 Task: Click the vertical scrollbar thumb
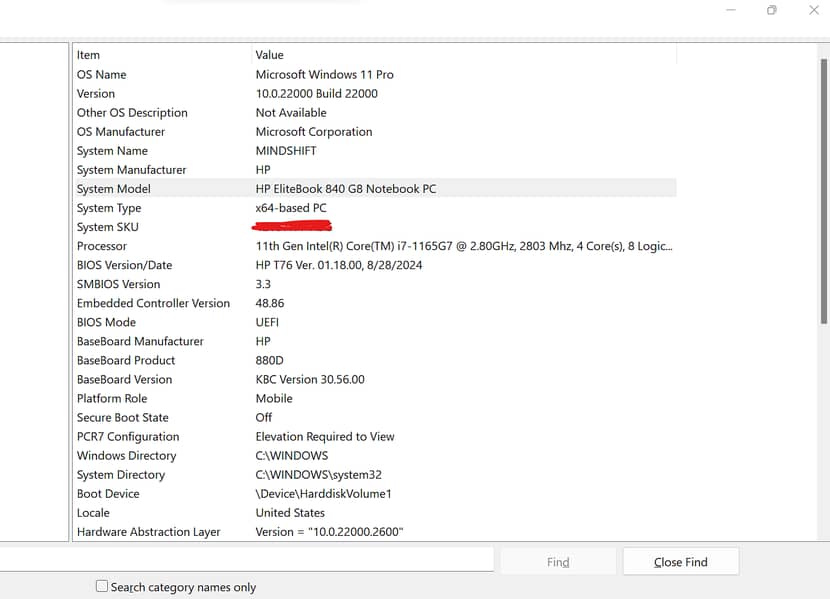(823, 190)
